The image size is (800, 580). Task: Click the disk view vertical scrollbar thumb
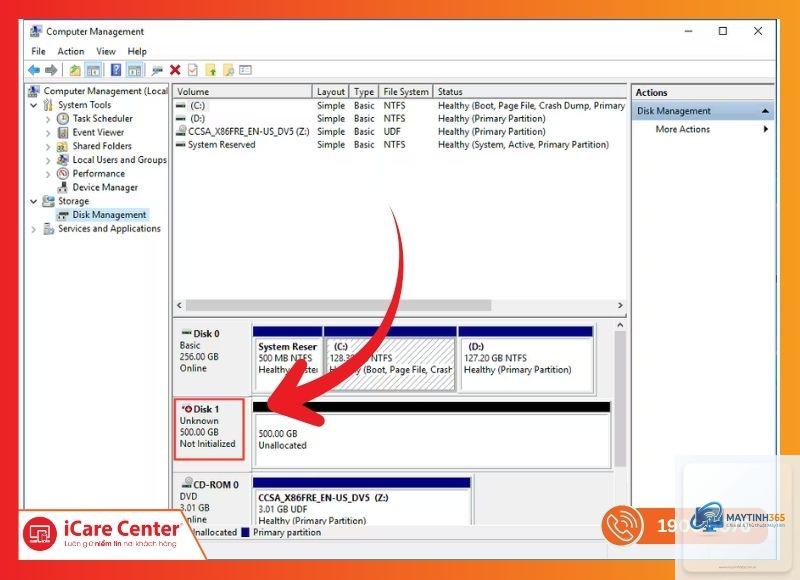coord(620,399)
